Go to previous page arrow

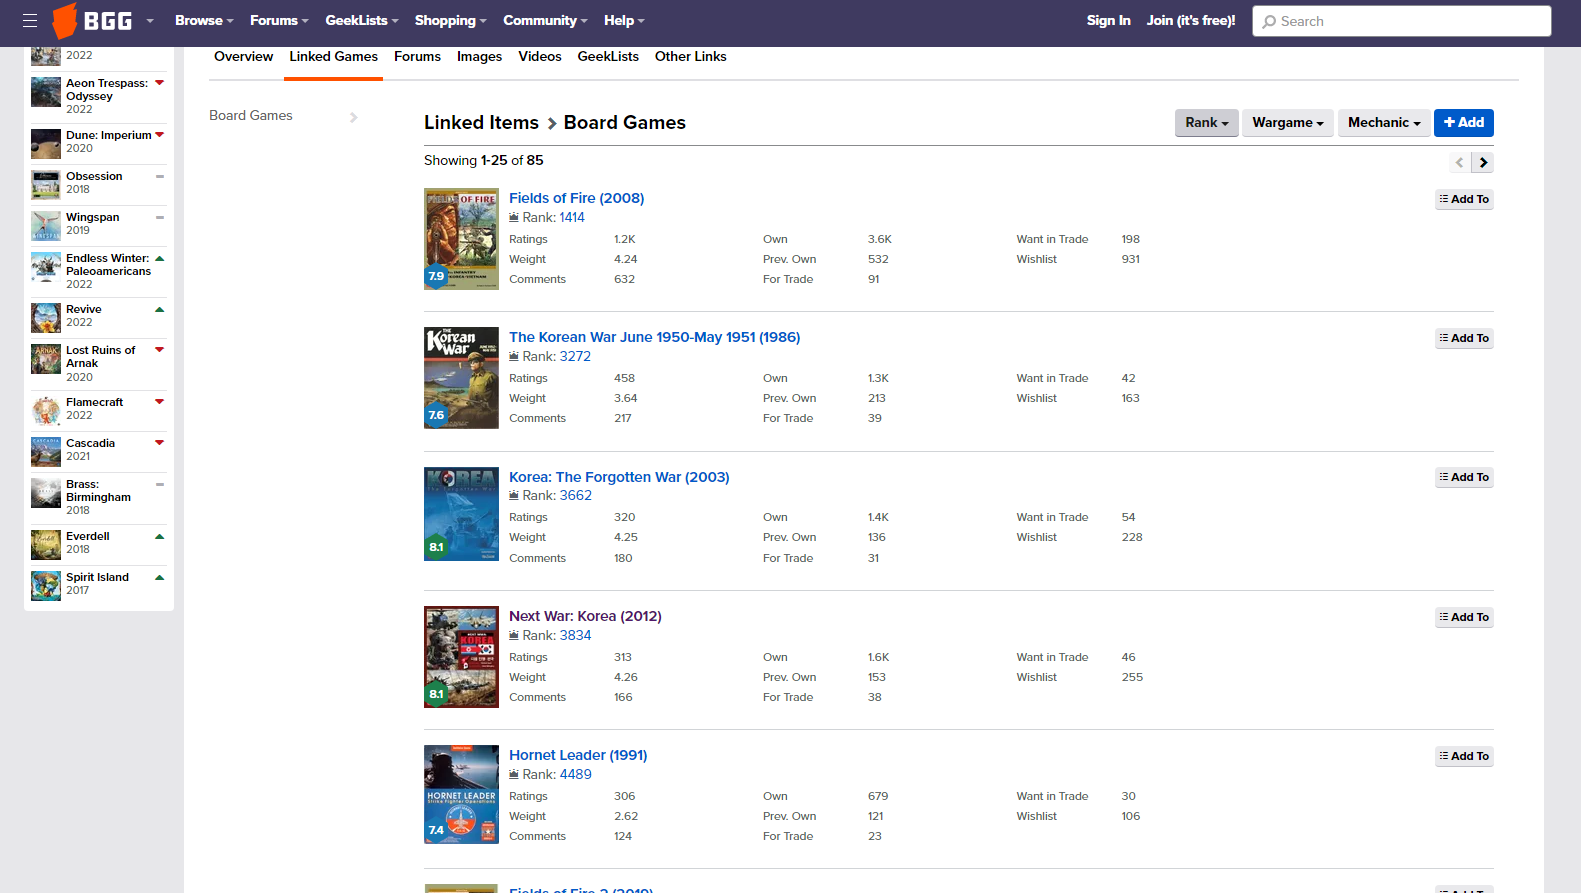click(x=1460, y=162)
